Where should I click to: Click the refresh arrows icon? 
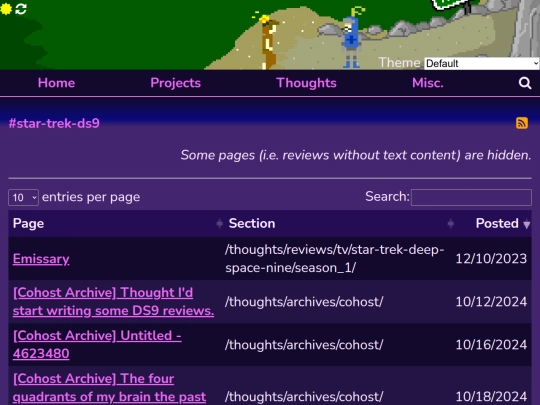[x=21, y=9]
